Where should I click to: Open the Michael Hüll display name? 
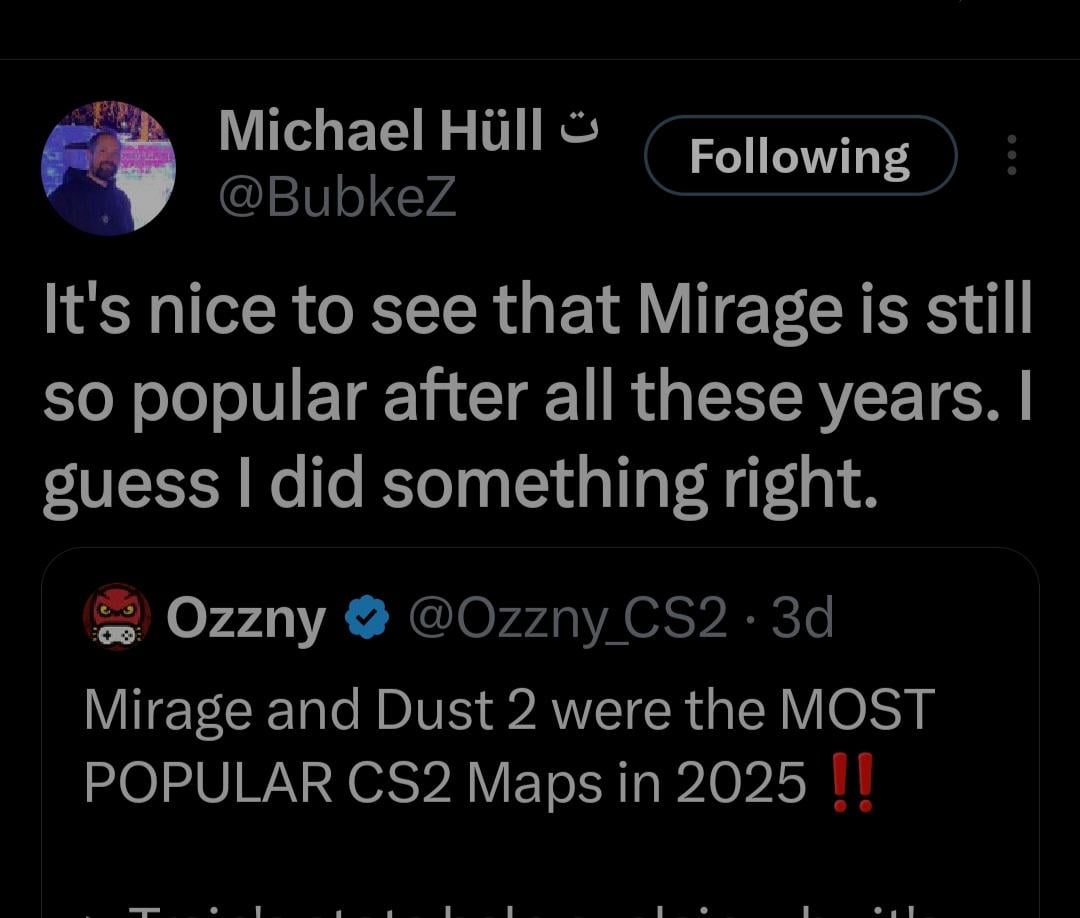tap(380, 131)
